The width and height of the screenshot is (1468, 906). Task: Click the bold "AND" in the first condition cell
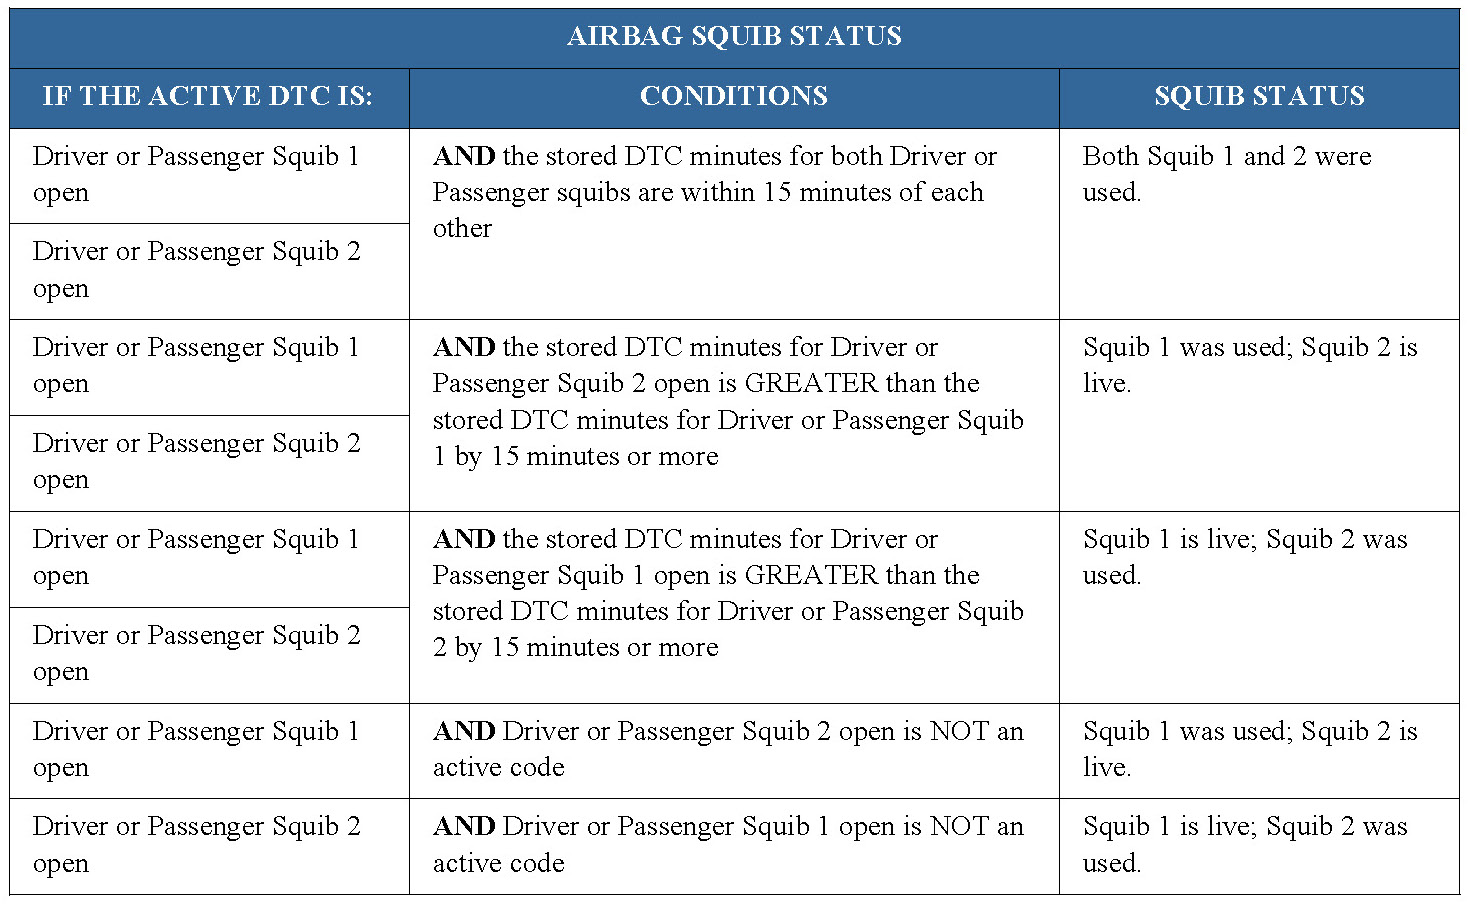point(464,157)
